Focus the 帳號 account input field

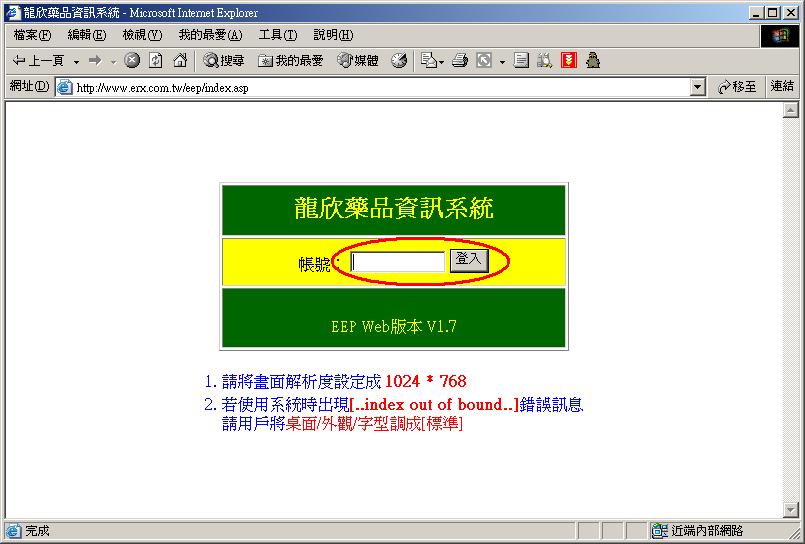(x=397, y=262)
